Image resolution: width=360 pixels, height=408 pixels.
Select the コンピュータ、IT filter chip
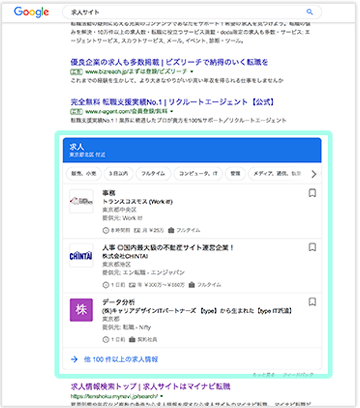(198, 174)
